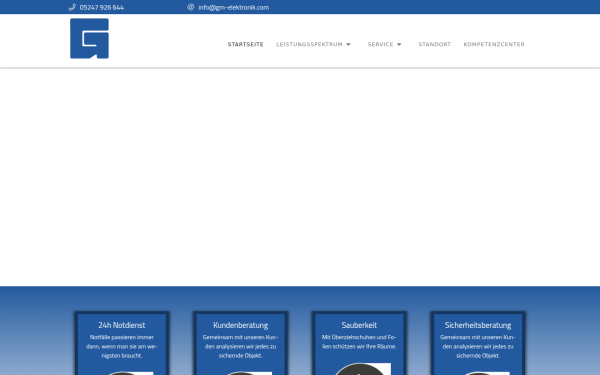Select the Sauberkeit card heading
This screenshot has width=600, height=375.
point(359,325)
